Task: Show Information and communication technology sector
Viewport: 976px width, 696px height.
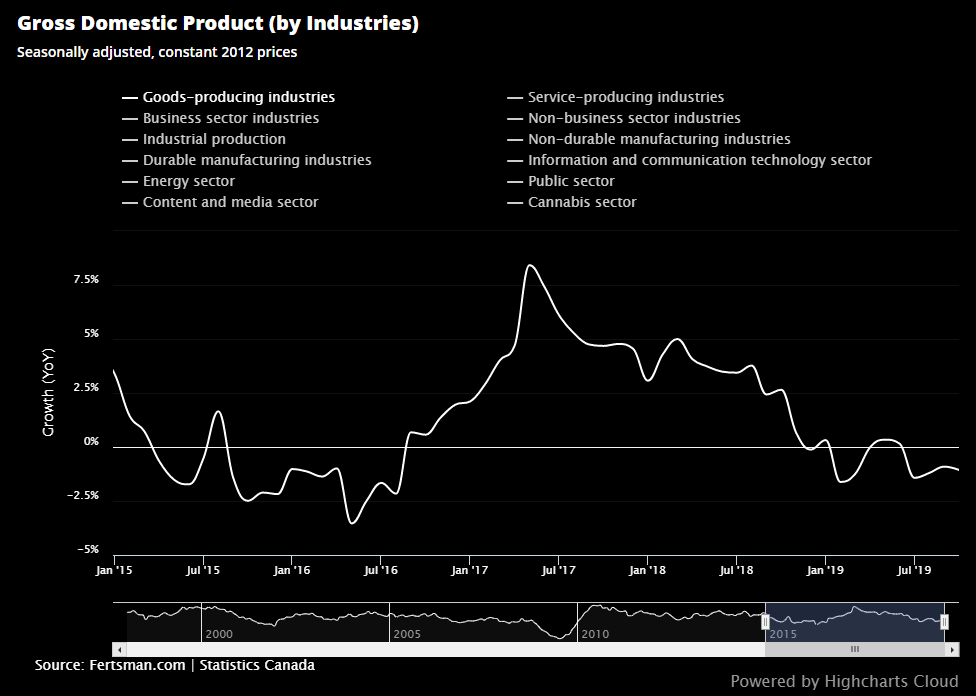Action: point(690,161)
